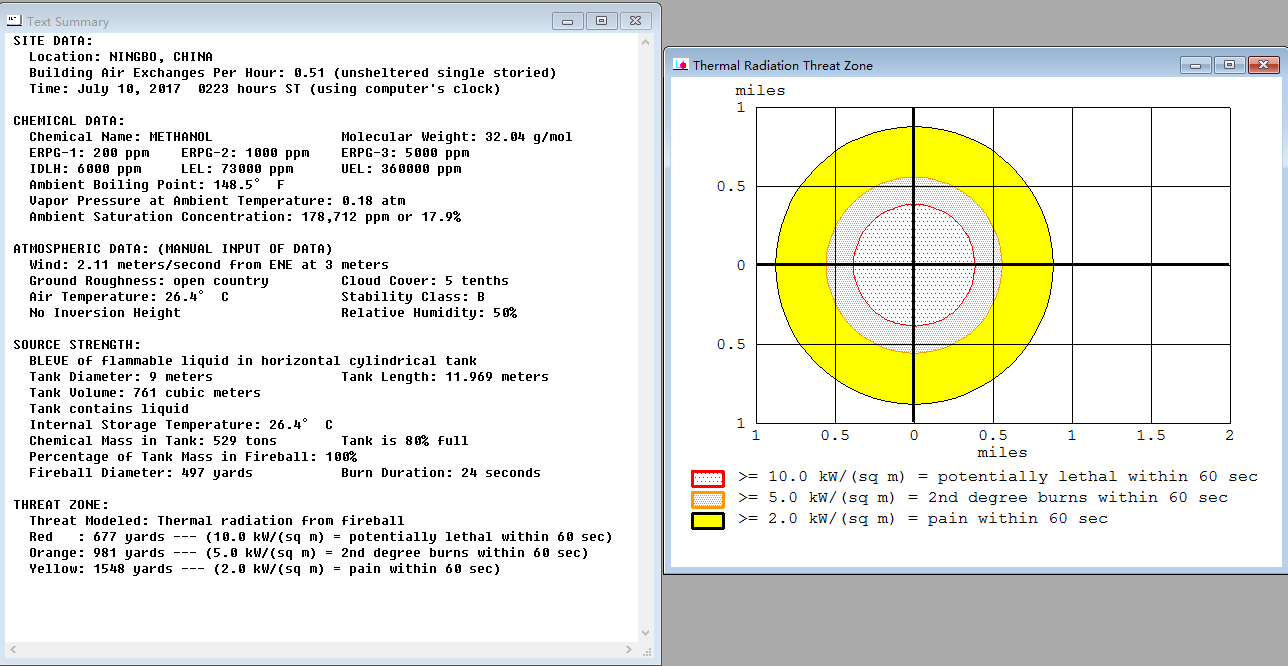Click the 'CHEMICAL DATA:' heading

pos(69,121)
